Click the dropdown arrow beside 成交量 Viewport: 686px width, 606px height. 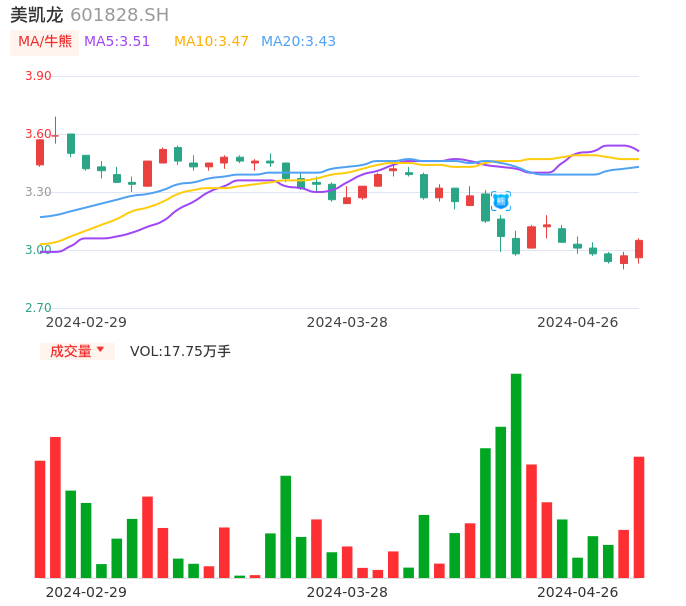point(100,350)
